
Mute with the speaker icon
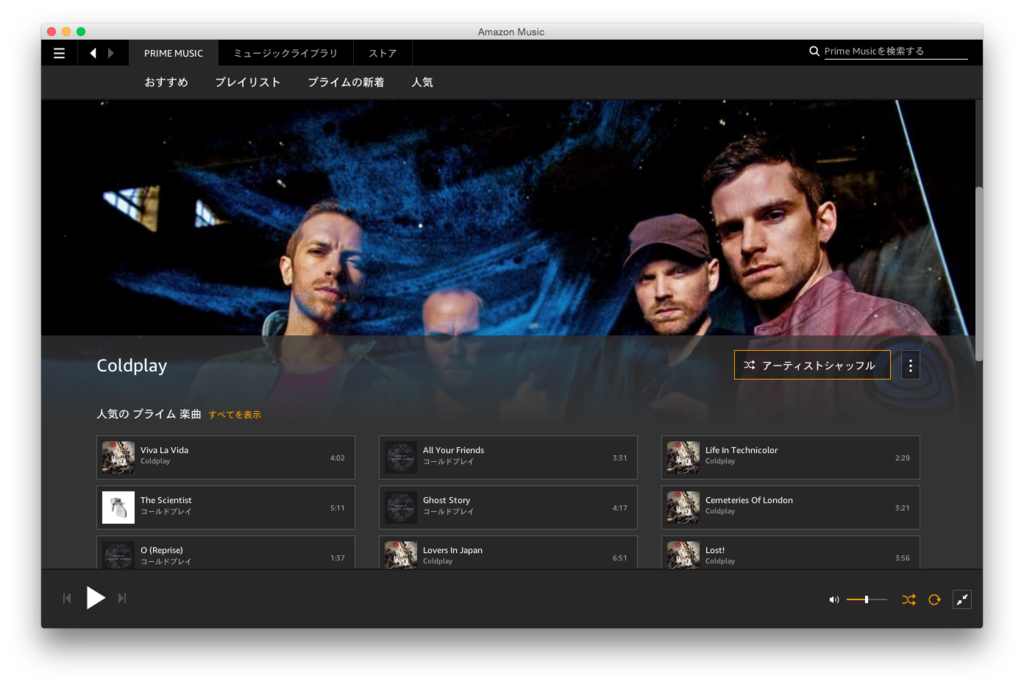point(834,599)
